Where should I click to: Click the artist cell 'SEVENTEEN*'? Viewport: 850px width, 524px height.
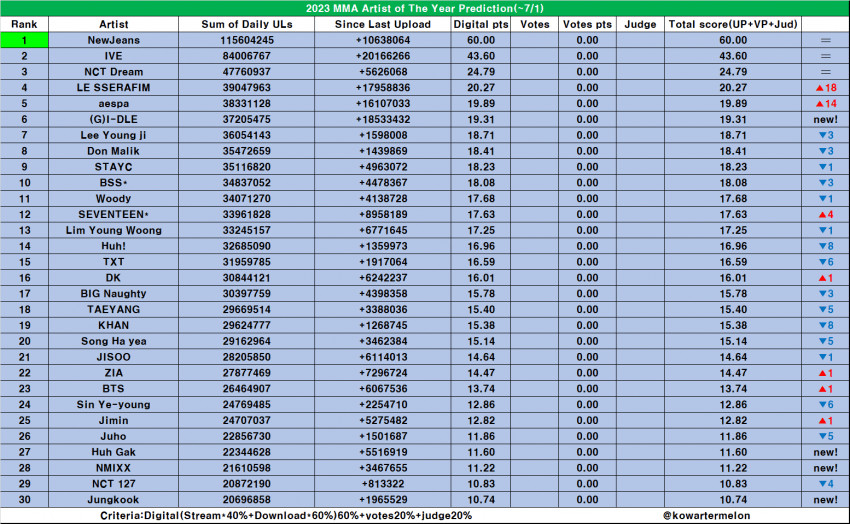coord(113,214)
